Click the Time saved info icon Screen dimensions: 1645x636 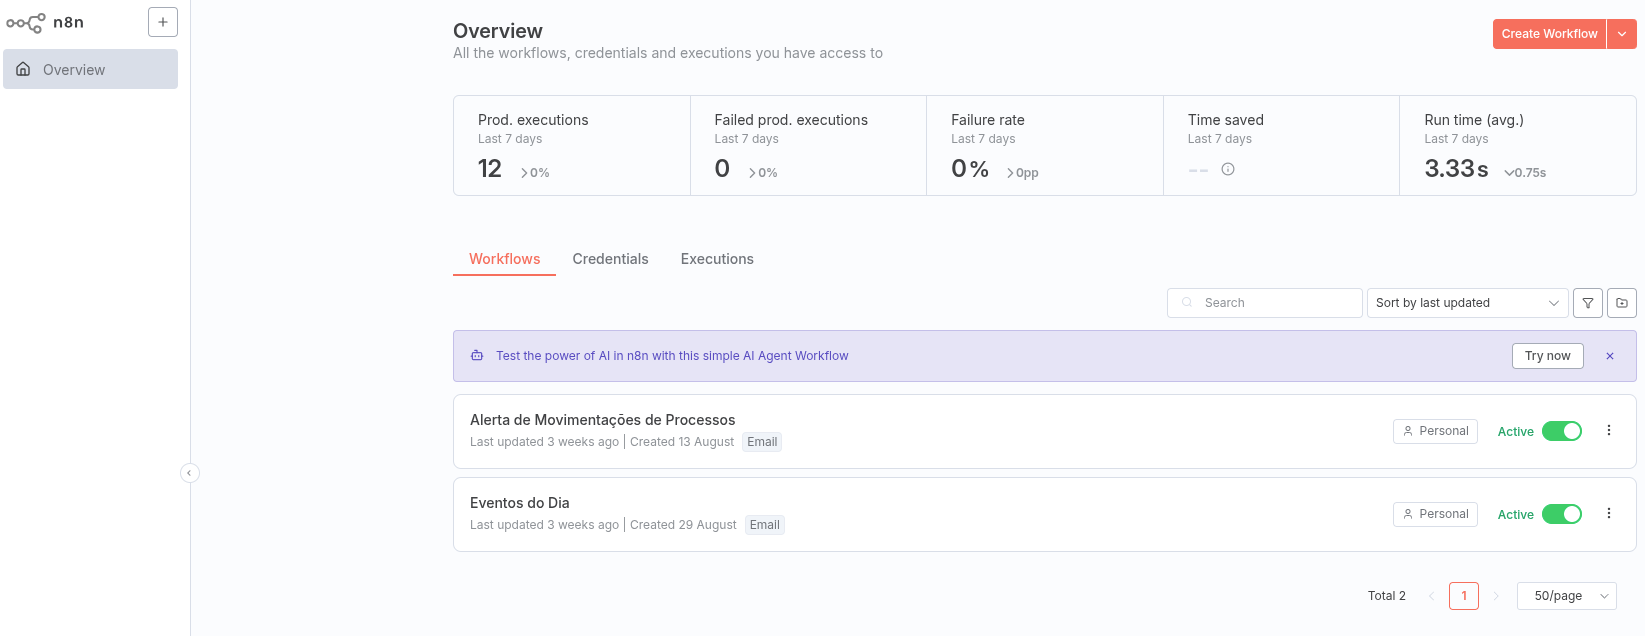1228,169
